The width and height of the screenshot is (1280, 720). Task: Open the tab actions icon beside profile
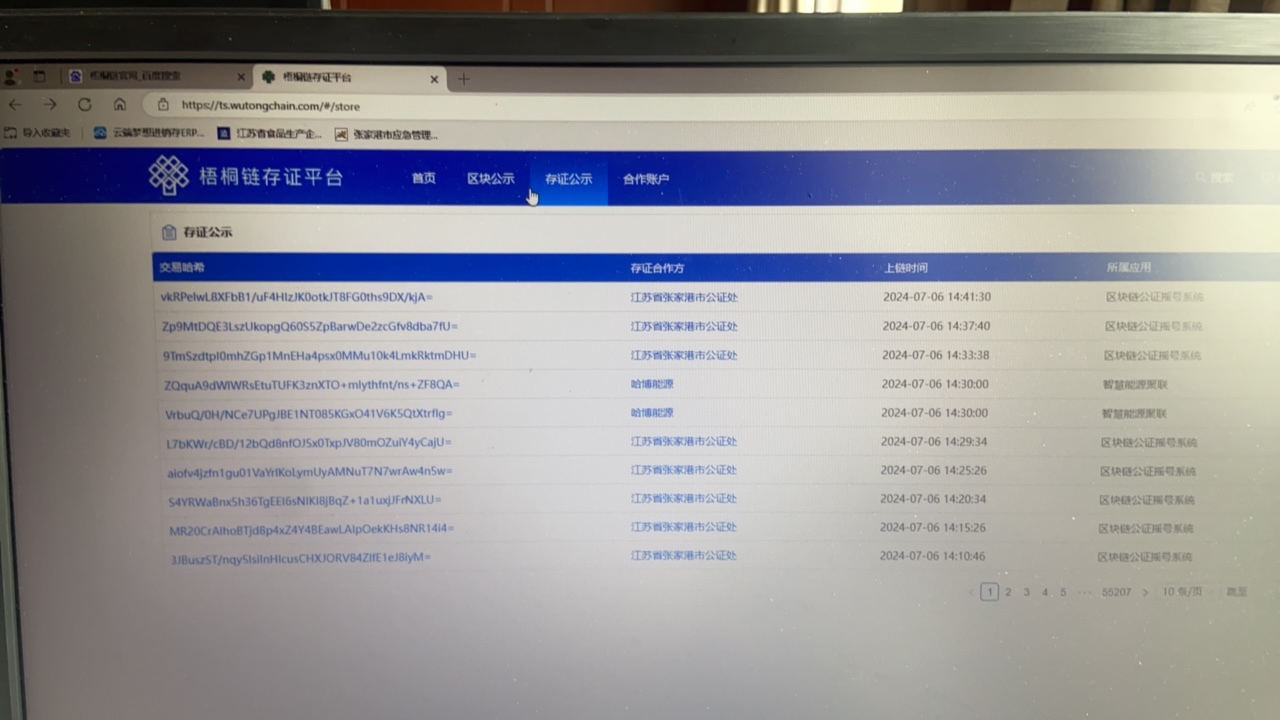click(x=40, y=76)
